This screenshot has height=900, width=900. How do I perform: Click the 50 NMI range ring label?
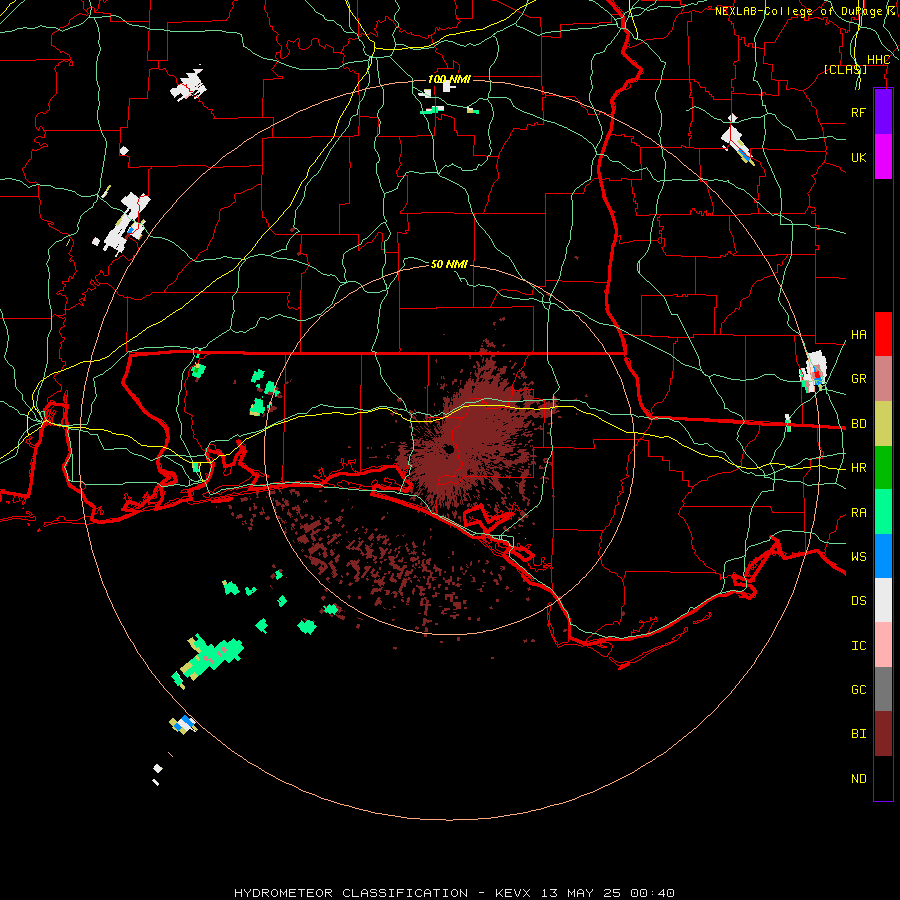click(449, 264)
